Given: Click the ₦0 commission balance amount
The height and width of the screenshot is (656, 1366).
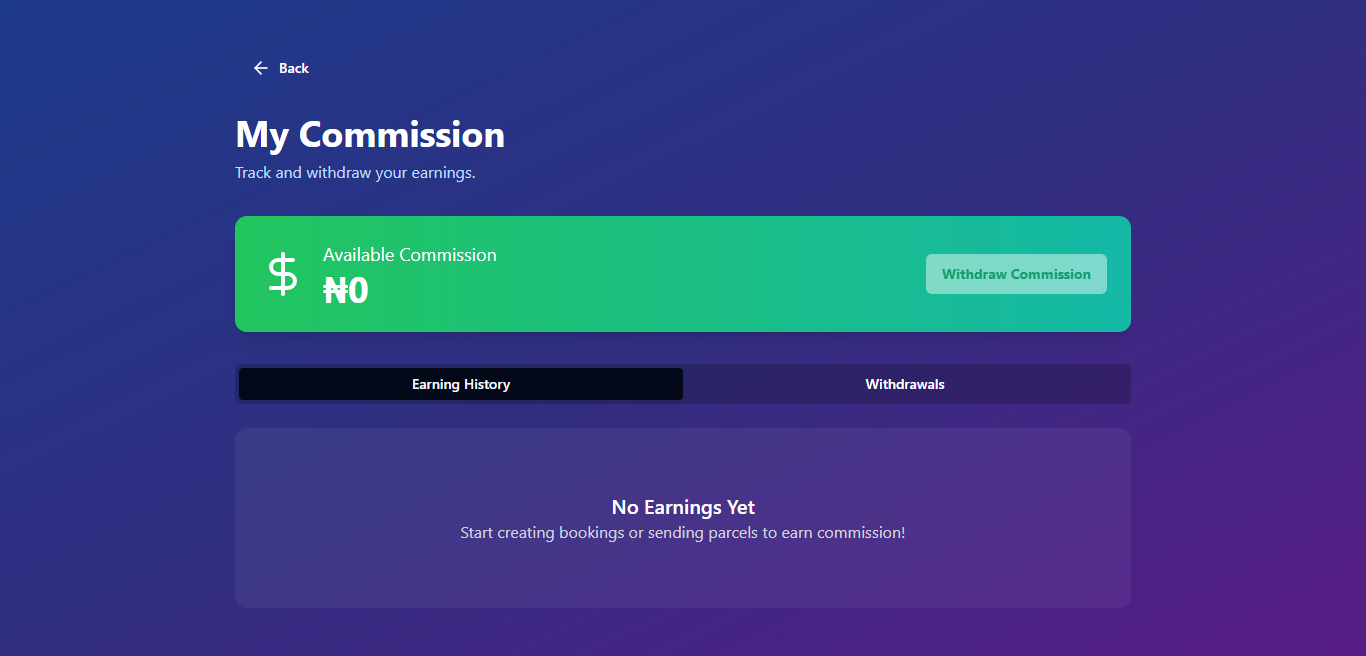Looking at the screenshot, I should [346, 291].
